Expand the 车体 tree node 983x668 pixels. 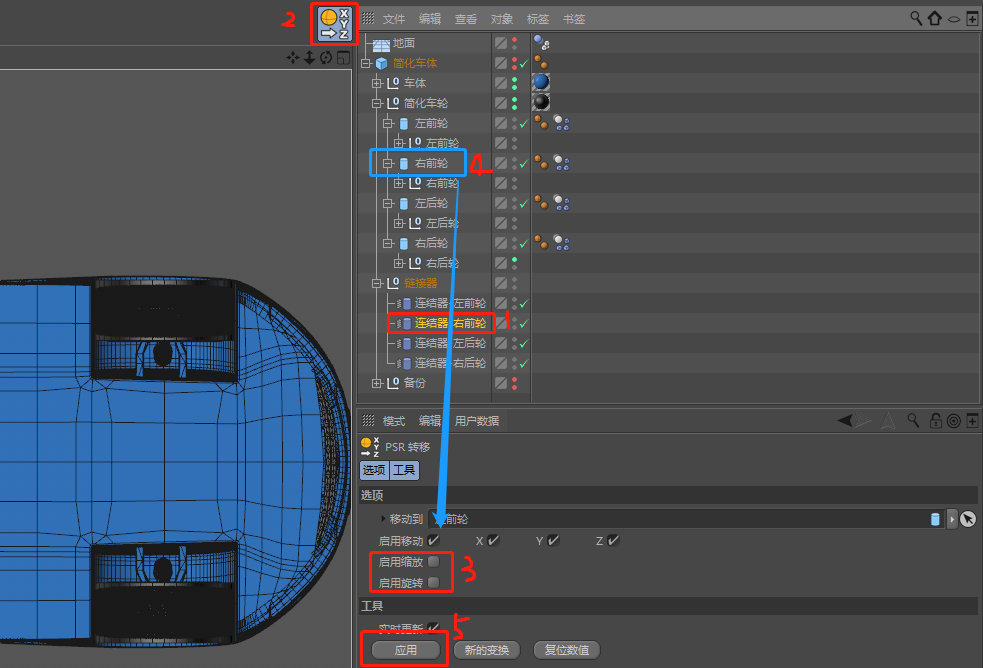click(376, 83)
